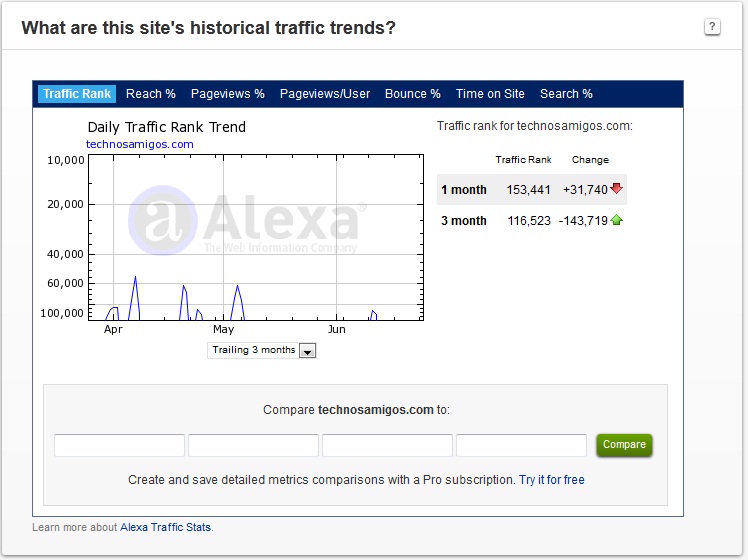
Task: Click the Apr axis label
Action: click(x=113, y=329)
